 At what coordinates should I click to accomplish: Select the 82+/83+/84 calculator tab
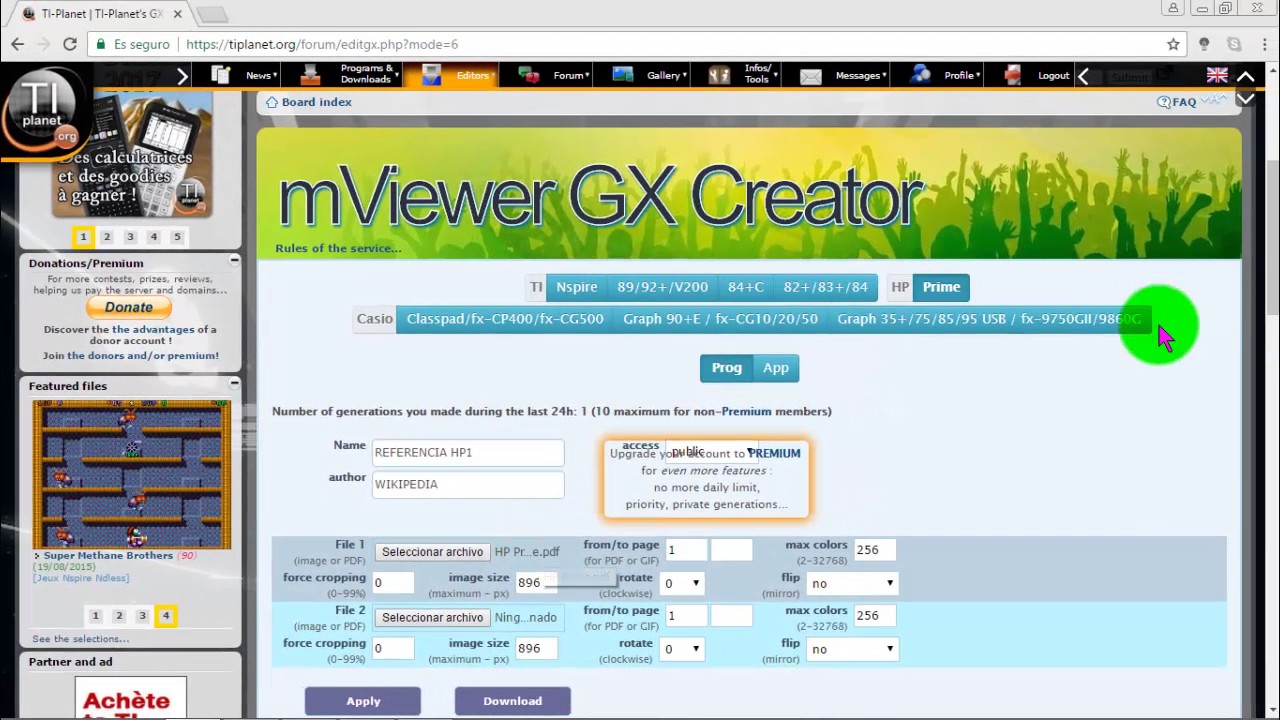pos(826,287)
